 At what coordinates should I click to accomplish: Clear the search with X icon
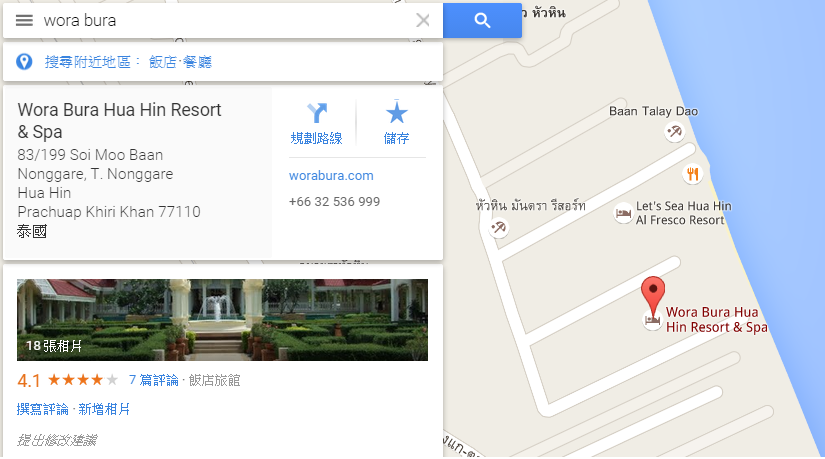(422, 21)
